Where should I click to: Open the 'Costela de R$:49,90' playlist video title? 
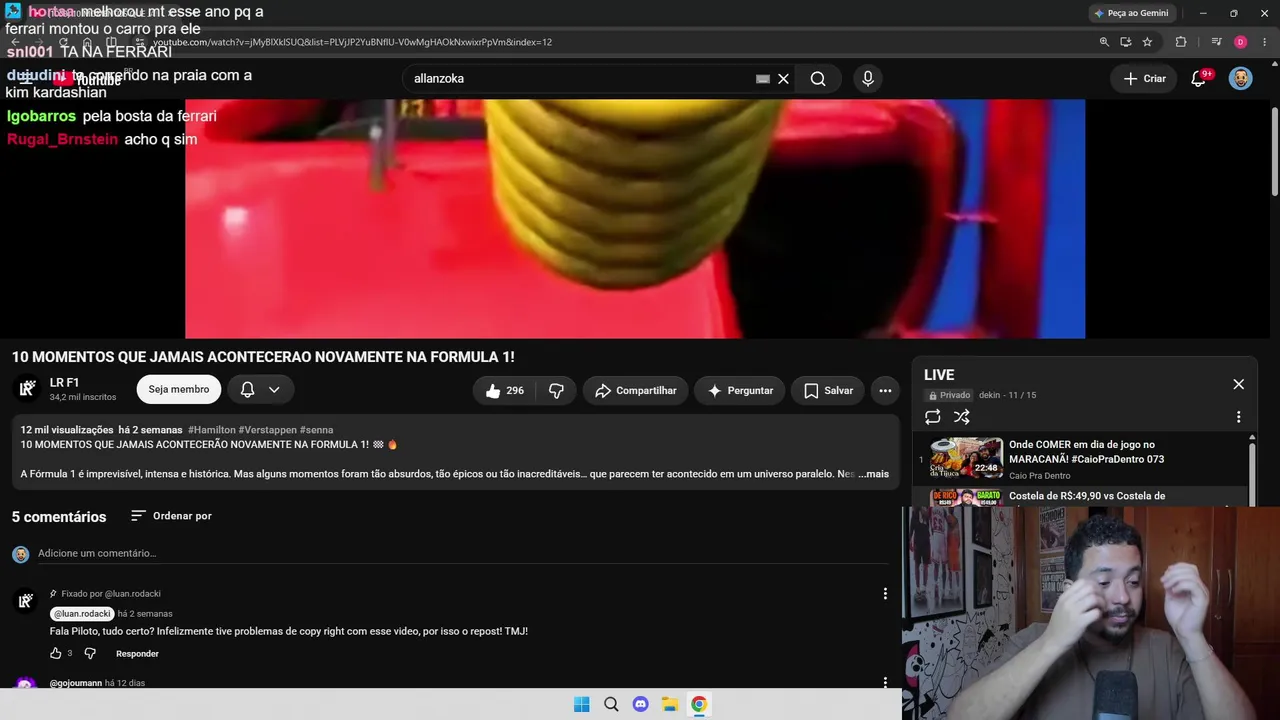(1087, 496)
